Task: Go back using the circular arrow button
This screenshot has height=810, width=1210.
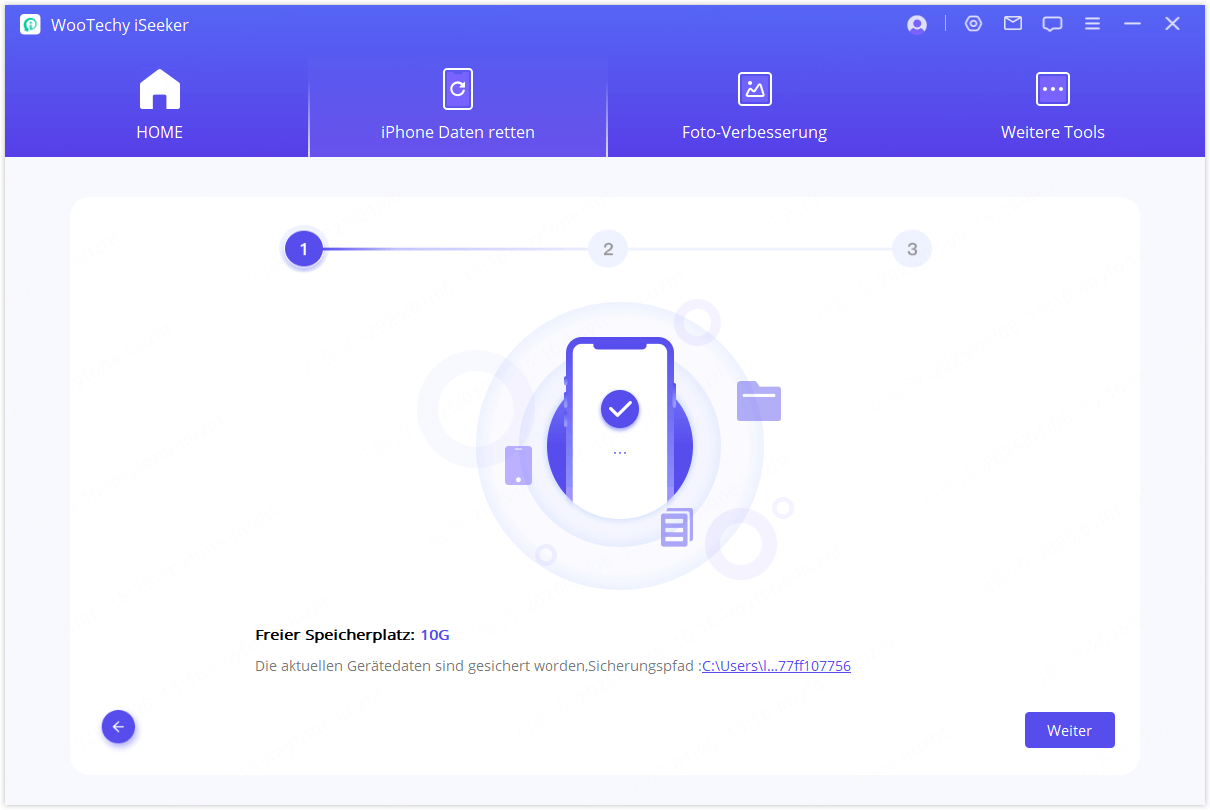Action: (118, 726)
